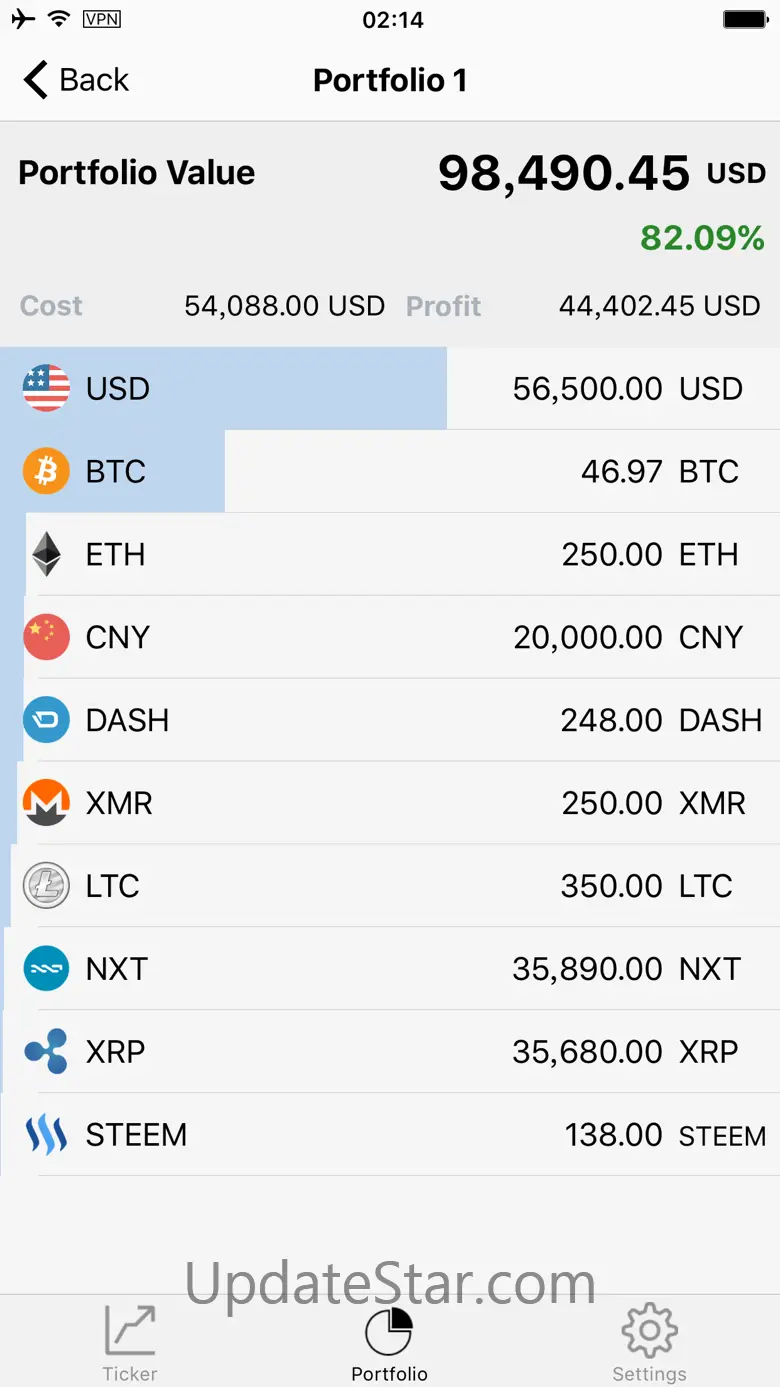Viewport: 780px width, 1387px height.
Task: Tap the Litecoin silver coin icon
Action: coord(46,886)
